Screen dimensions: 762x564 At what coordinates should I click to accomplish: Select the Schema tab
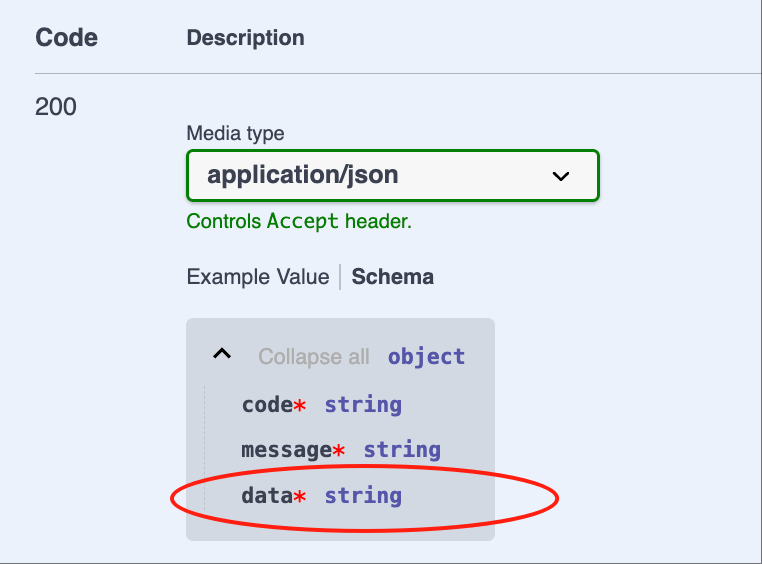coord(393,277)
